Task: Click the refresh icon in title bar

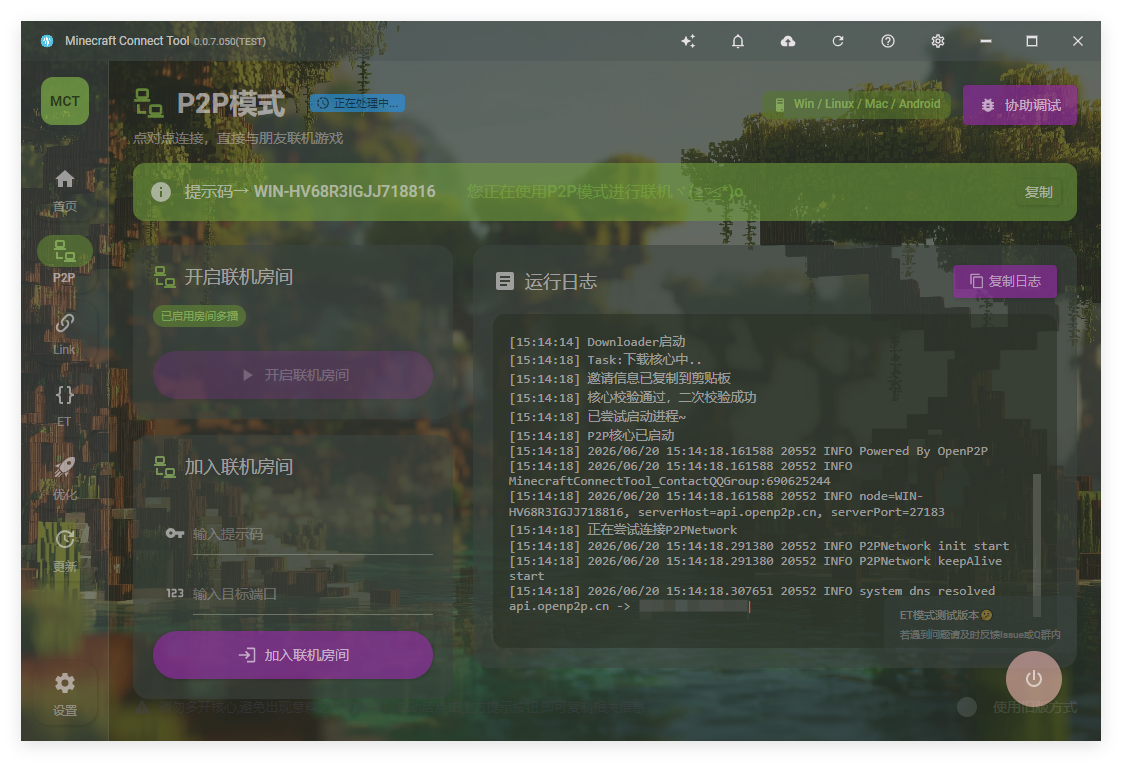Action: click(838, 41)
